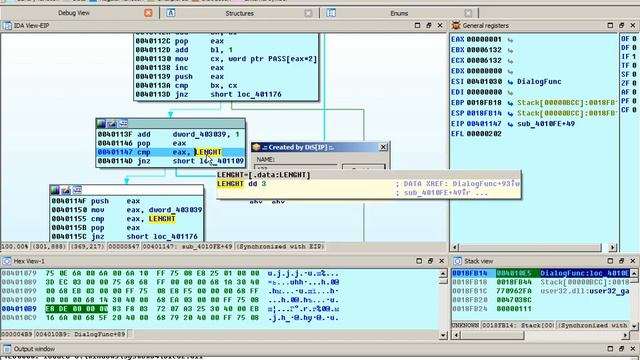Toggle the PF flag value
Viewport: 640px width, 360px height.
point(634,101)
